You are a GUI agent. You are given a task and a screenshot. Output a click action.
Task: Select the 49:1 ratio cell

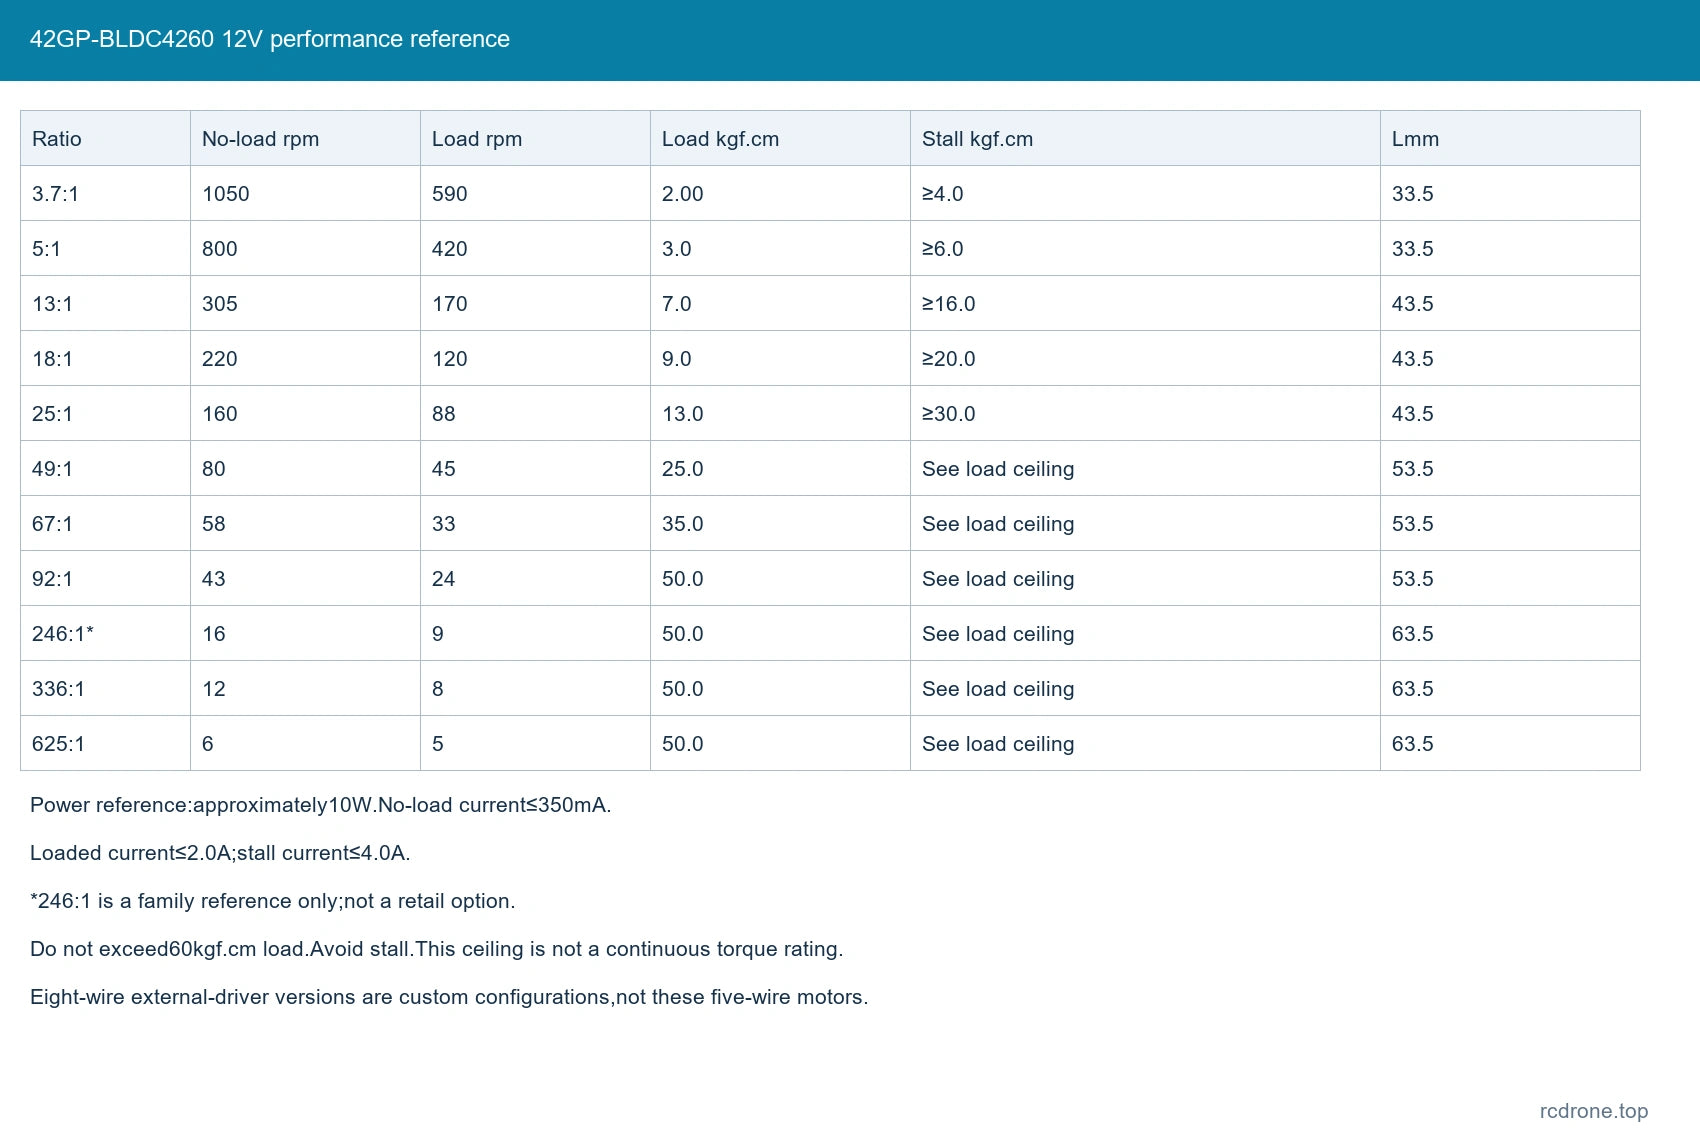pyautogui.click(x=105, y=468)
